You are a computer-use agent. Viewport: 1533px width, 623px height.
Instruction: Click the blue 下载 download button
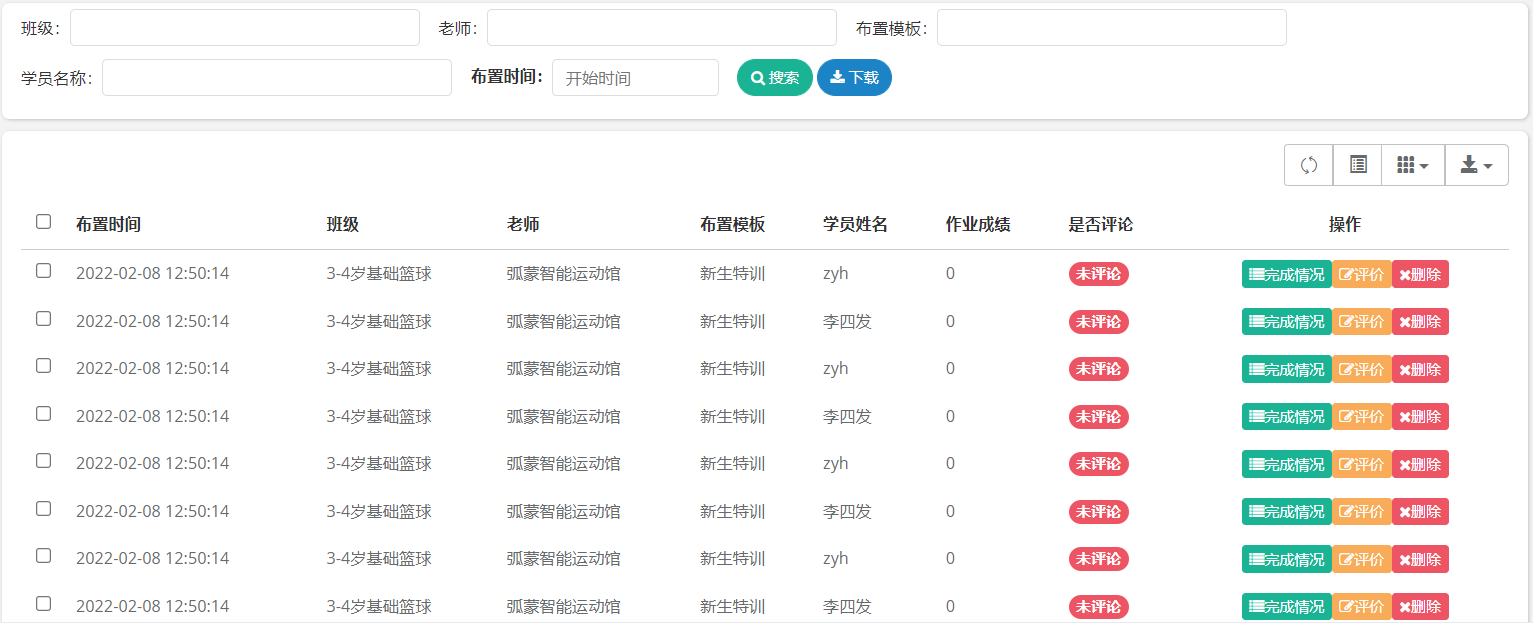click(x=854, y=78)
